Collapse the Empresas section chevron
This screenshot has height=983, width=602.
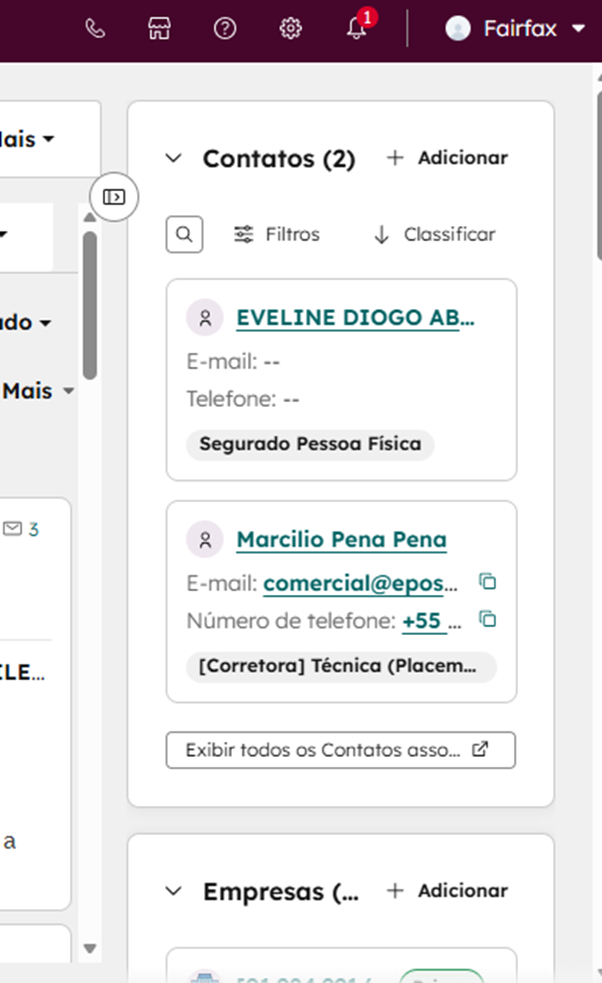[174, 891]
